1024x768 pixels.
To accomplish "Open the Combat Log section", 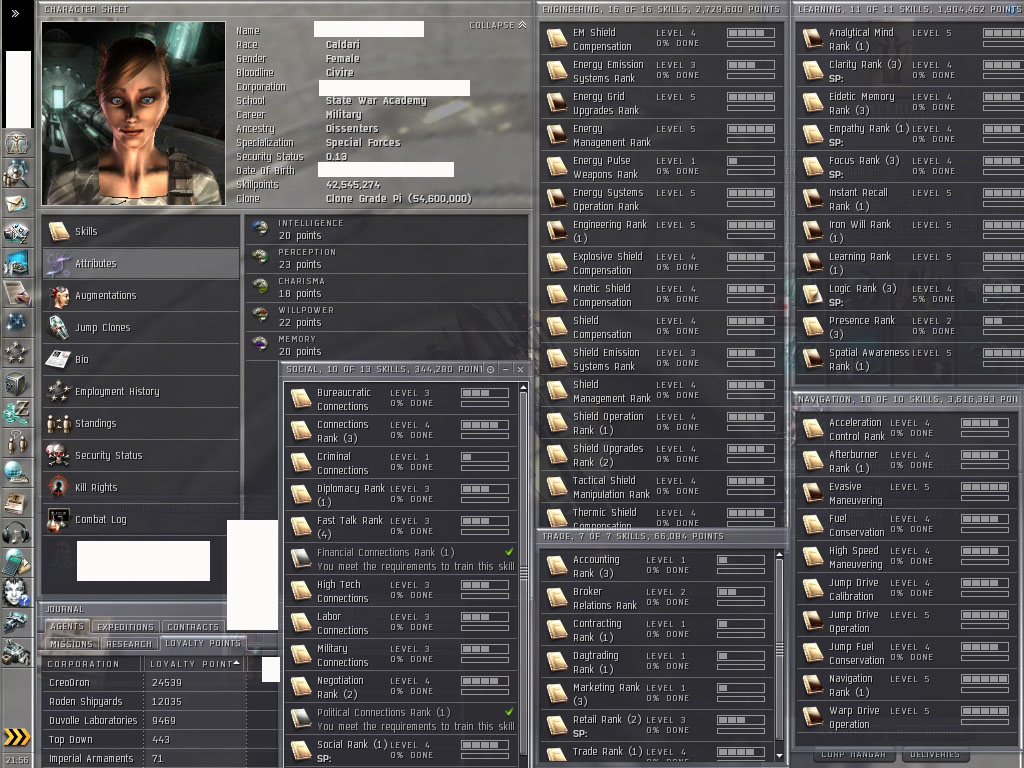I will pyautogui.click(x=141, y=519).
